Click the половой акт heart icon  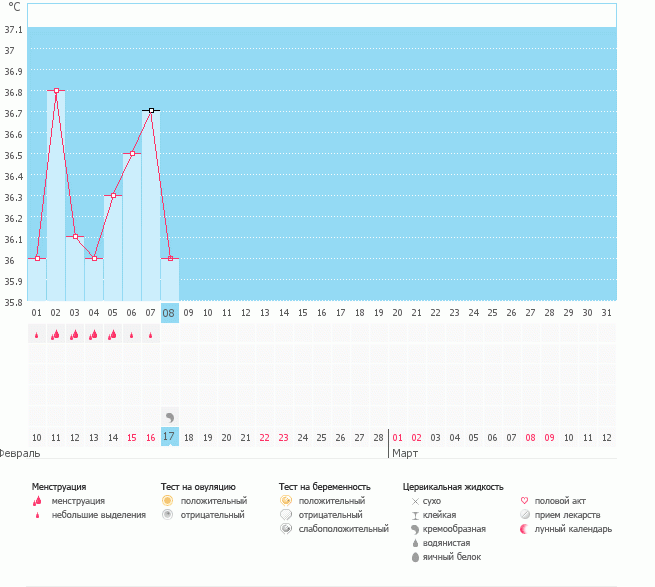pyautogui.click(x=525, y=501)
